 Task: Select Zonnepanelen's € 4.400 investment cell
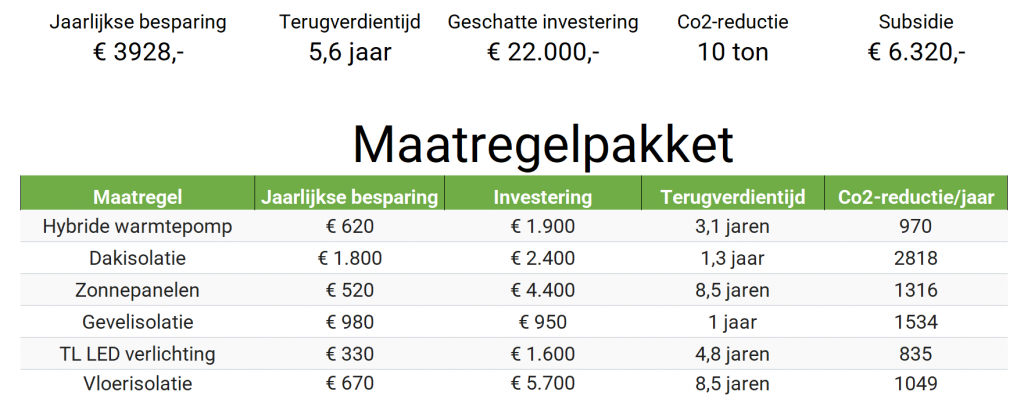(x=543, y=290)
